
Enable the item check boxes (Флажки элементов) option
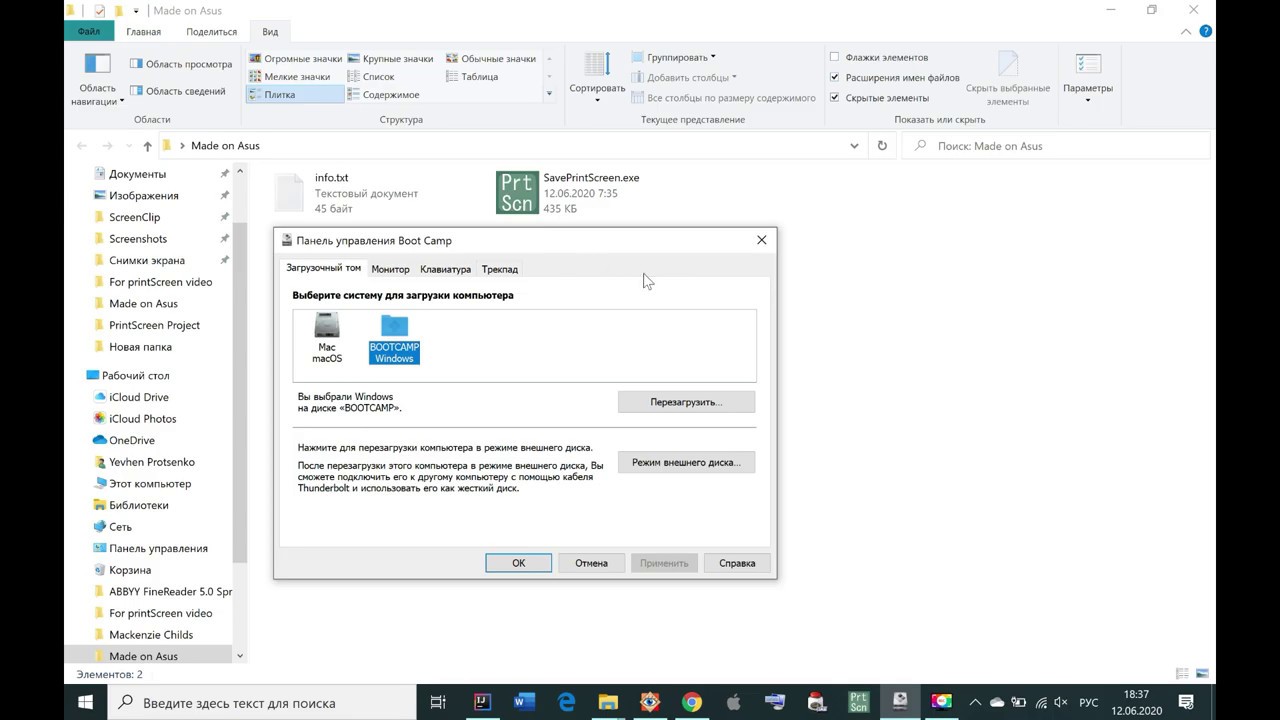click(x=835, y=58)
